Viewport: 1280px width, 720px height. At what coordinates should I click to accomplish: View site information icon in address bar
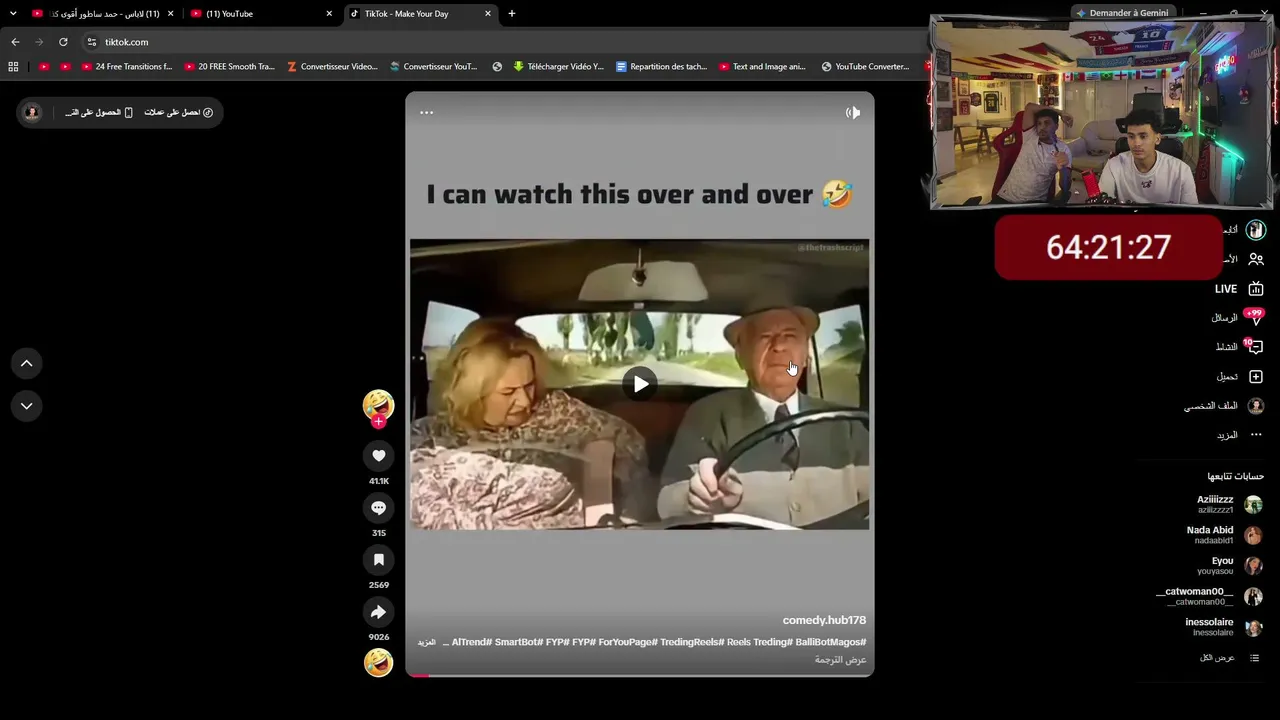92,42
